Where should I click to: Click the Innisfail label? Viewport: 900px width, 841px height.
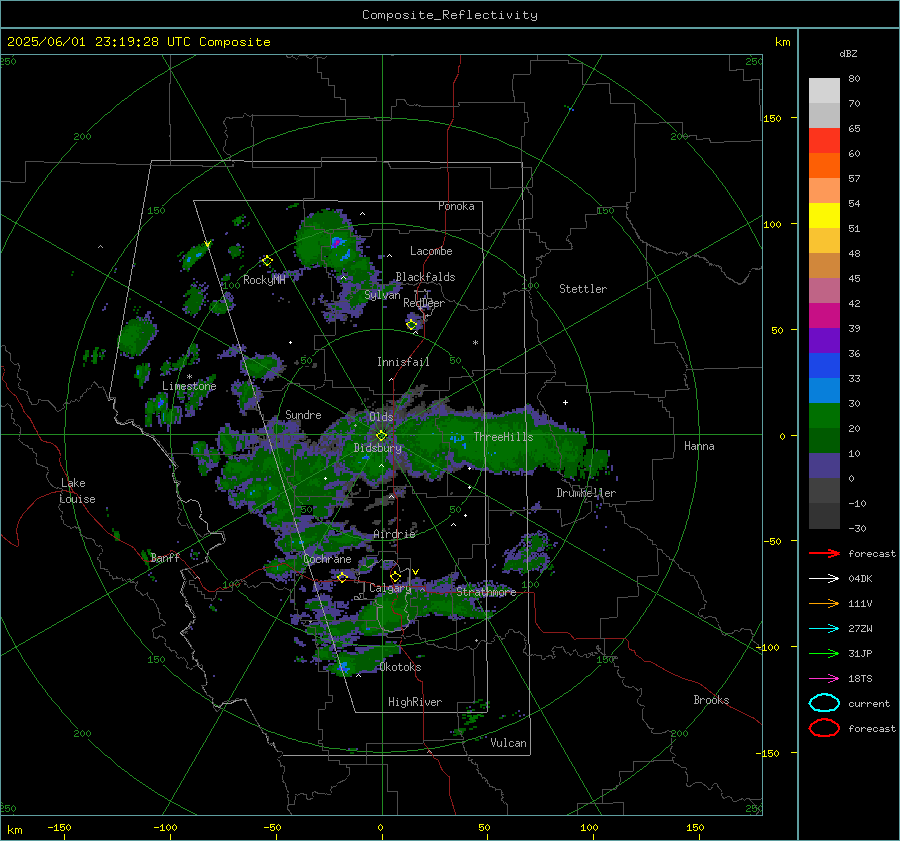[x=403, y=362]
